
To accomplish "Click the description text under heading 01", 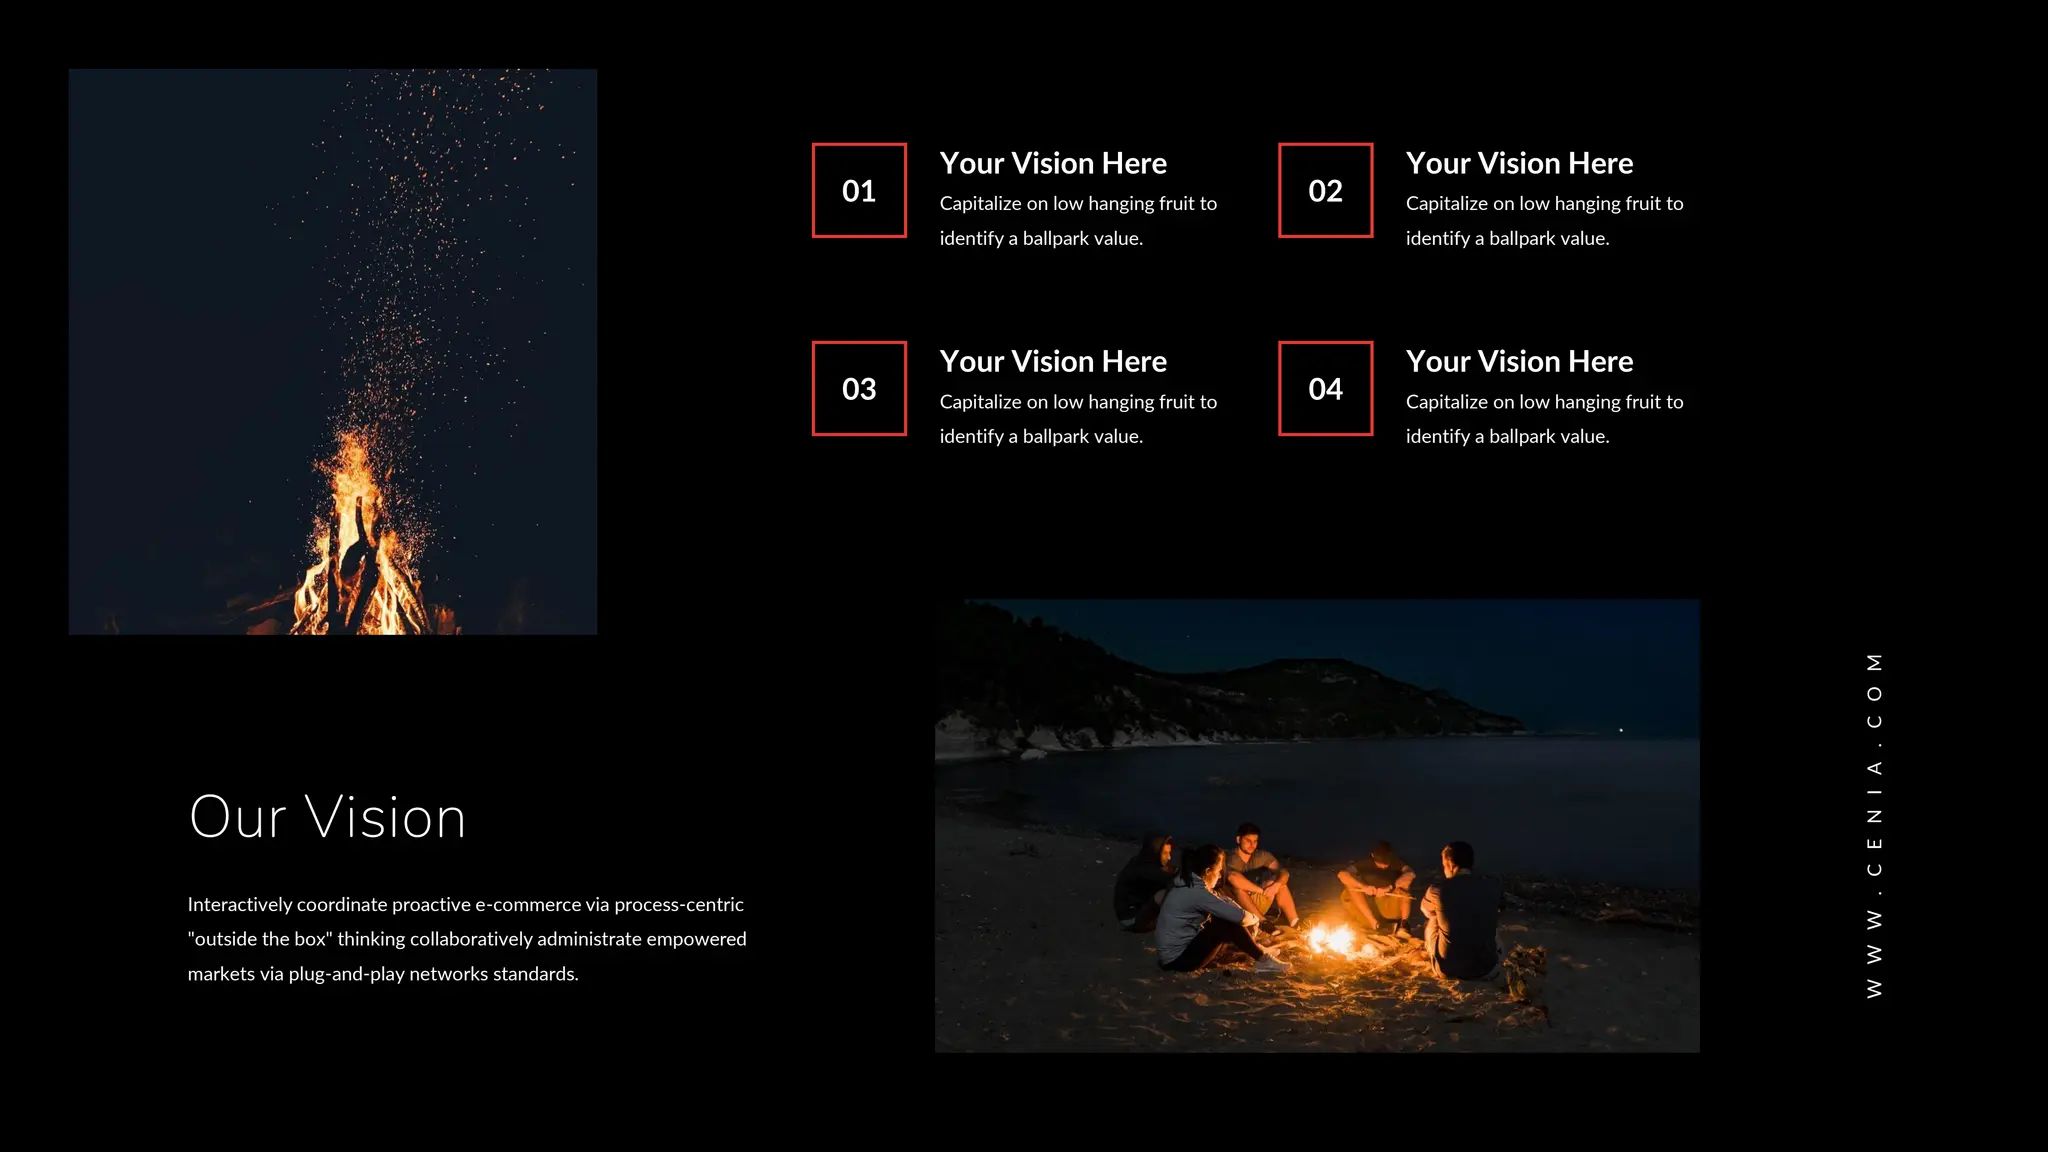I will click(1078, 220).
